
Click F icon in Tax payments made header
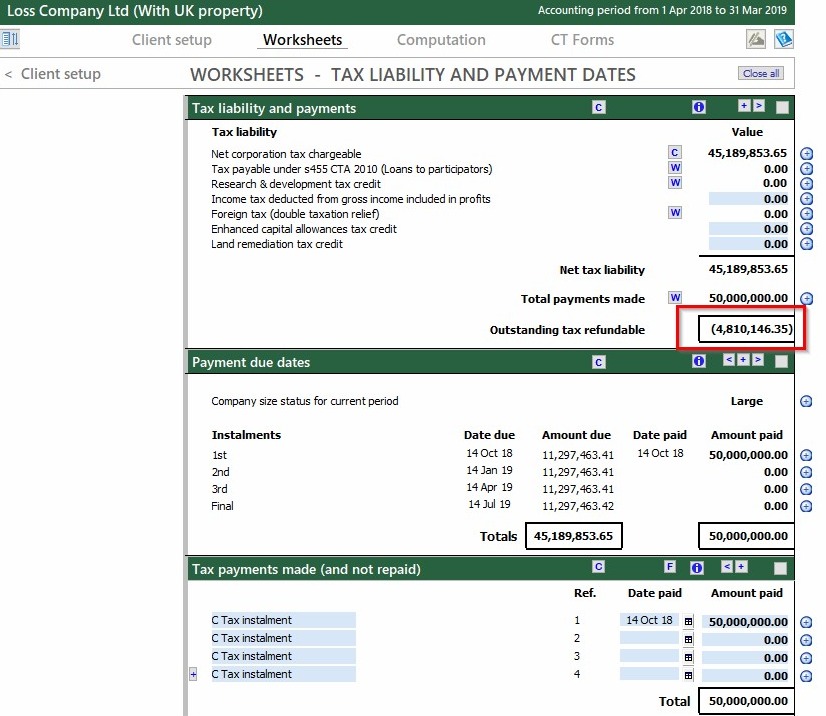tap(670, 567)
